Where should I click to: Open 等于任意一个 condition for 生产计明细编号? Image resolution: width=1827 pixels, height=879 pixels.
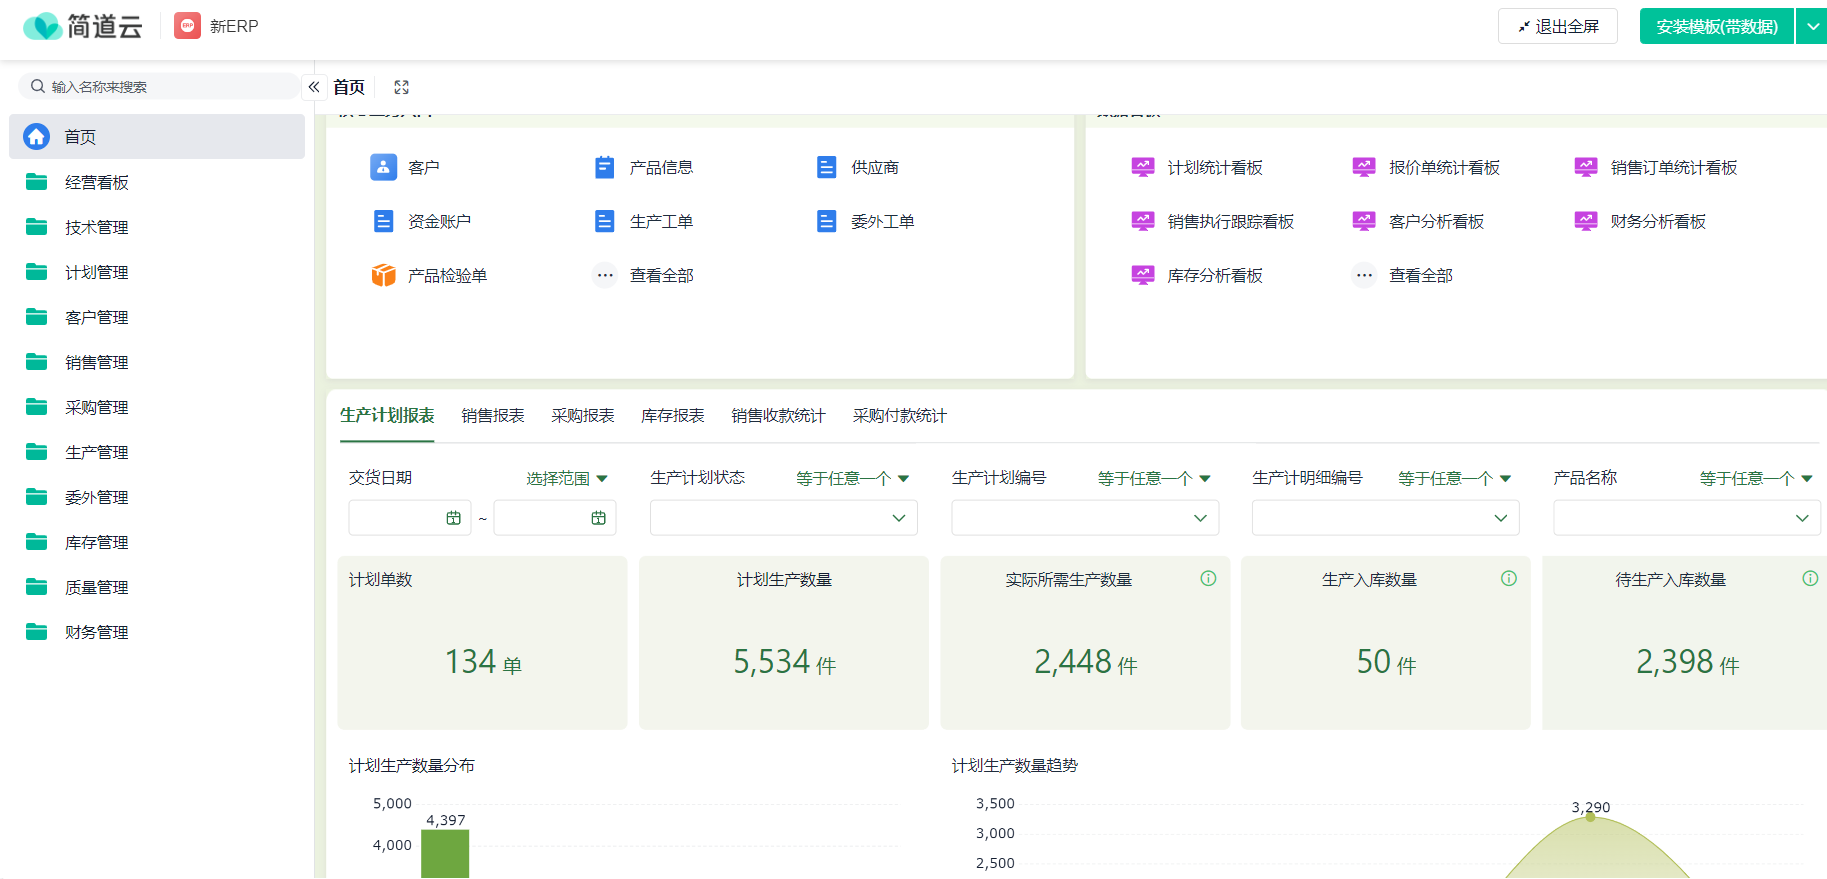click(x=1454, y=478)
